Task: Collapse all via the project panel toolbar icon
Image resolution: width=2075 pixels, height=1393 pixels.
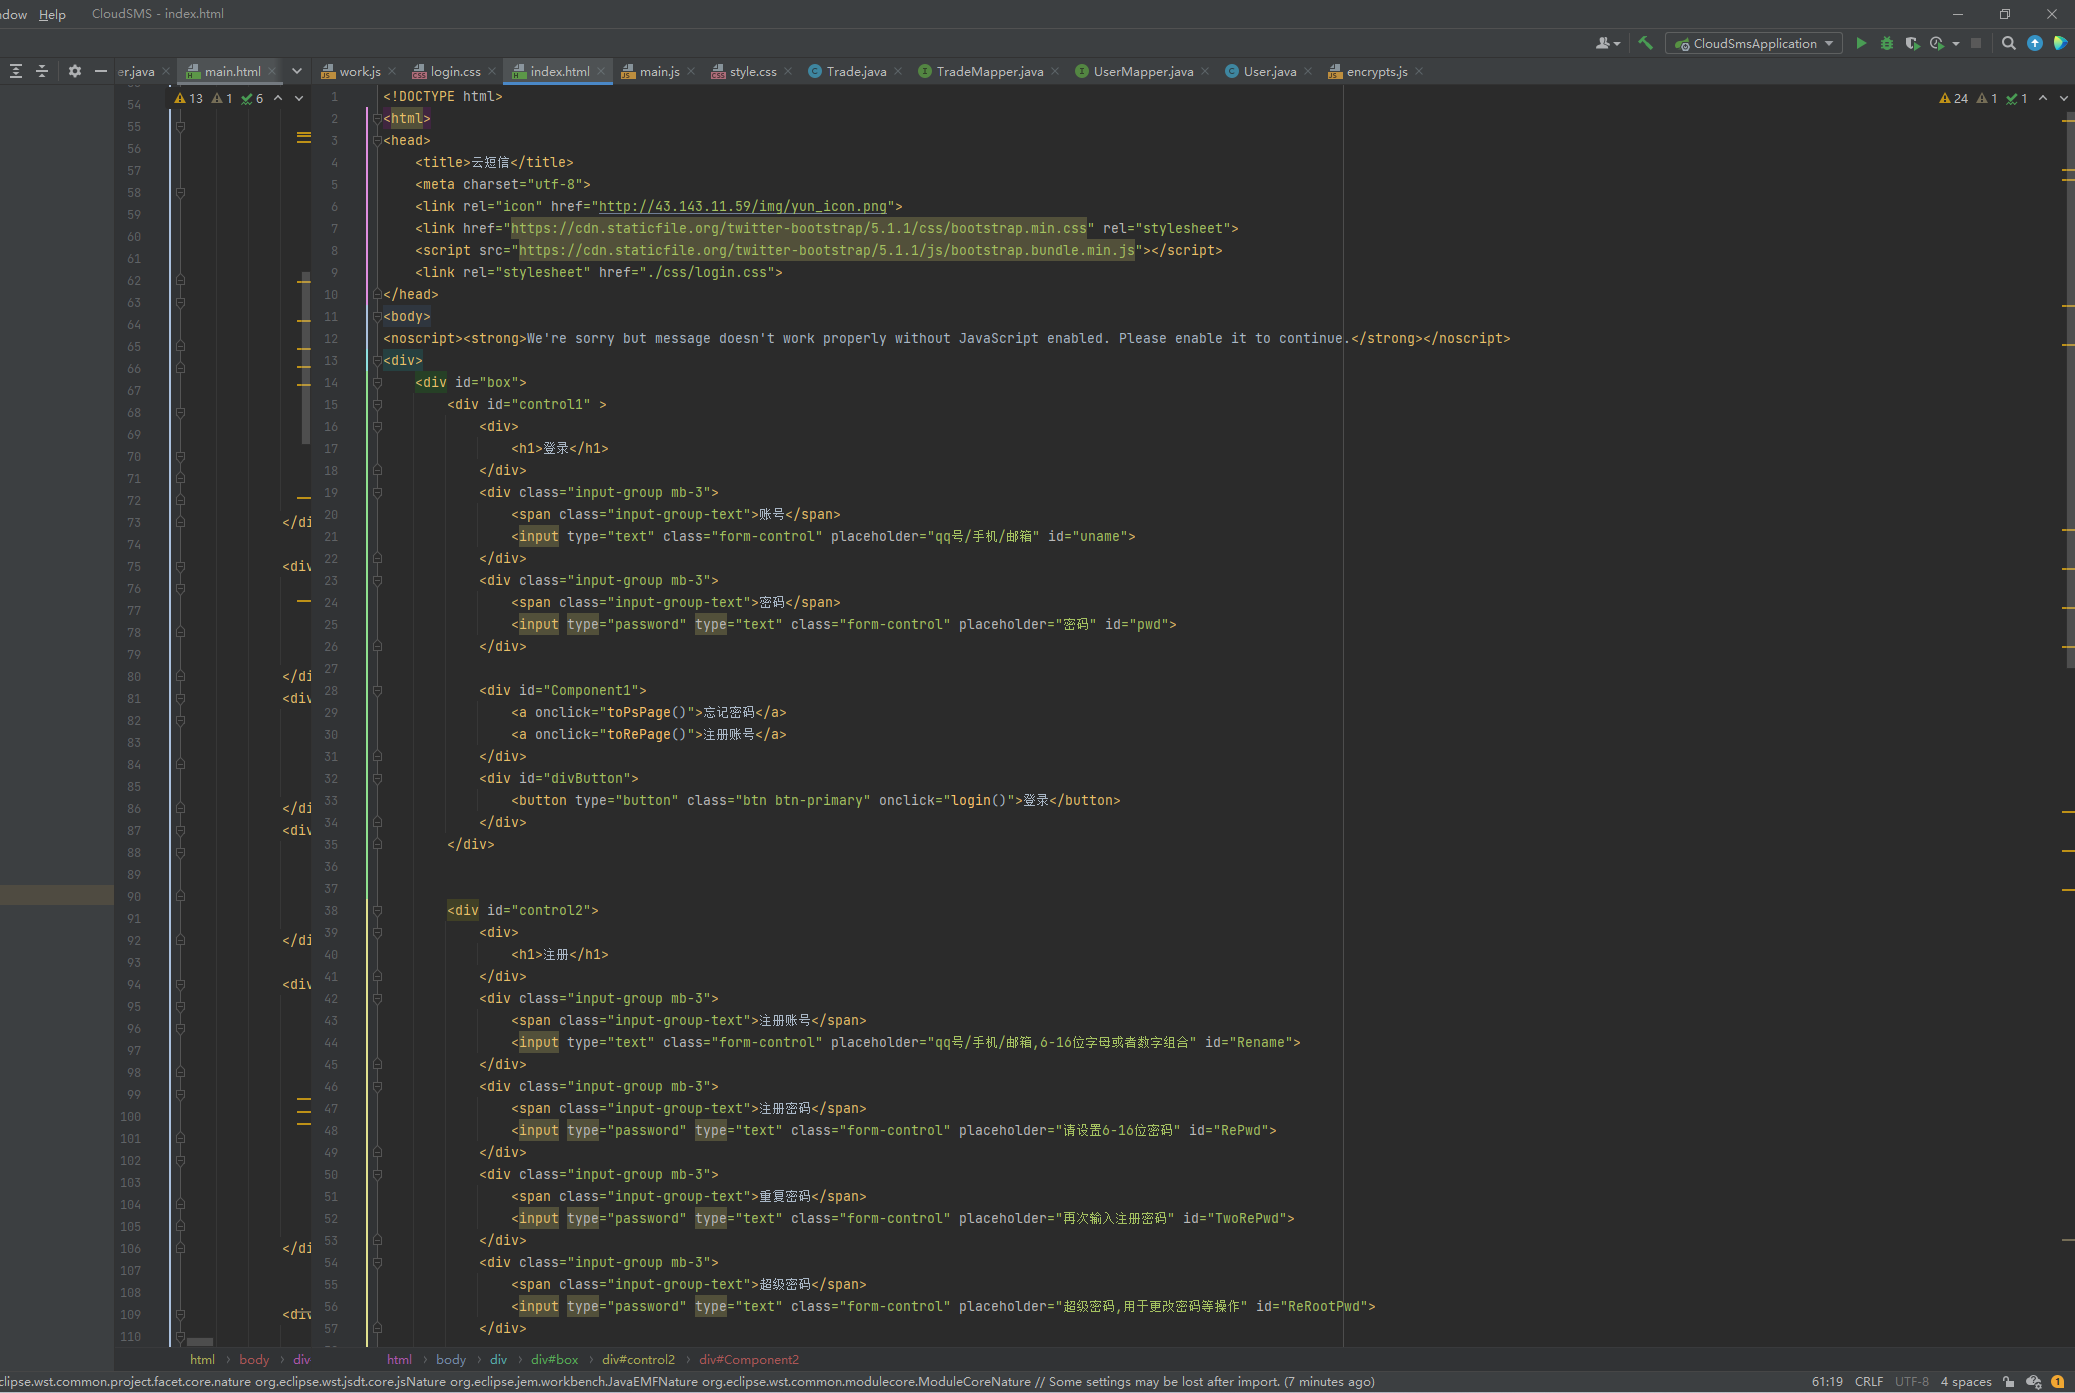Action: pyautogui.click(x=42, y=71)
